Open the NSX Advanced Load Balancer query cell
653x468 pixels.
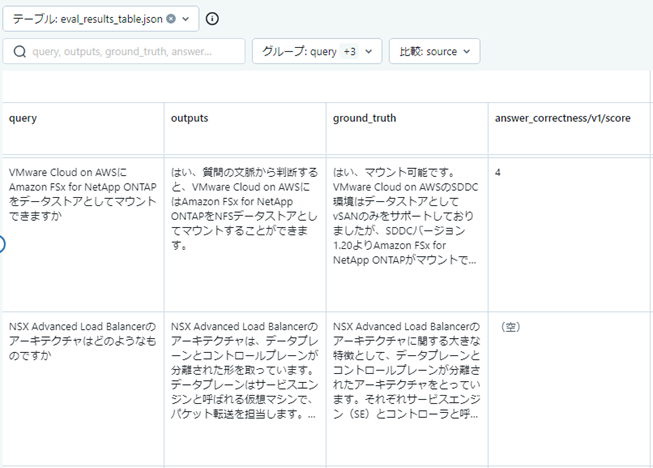coord(83,389)
